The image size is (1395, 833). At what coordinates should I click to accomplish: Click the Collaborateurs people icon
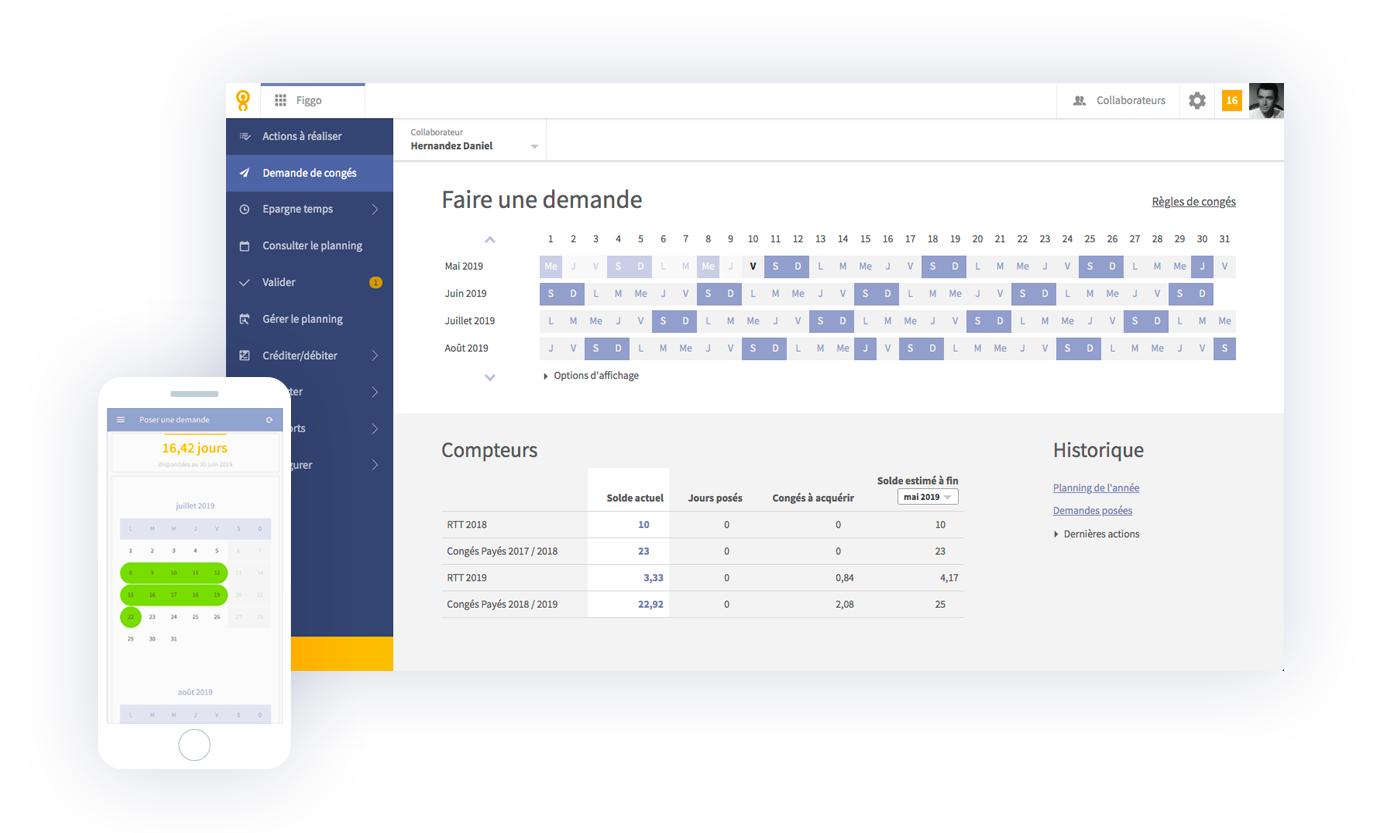[1079, 101]
